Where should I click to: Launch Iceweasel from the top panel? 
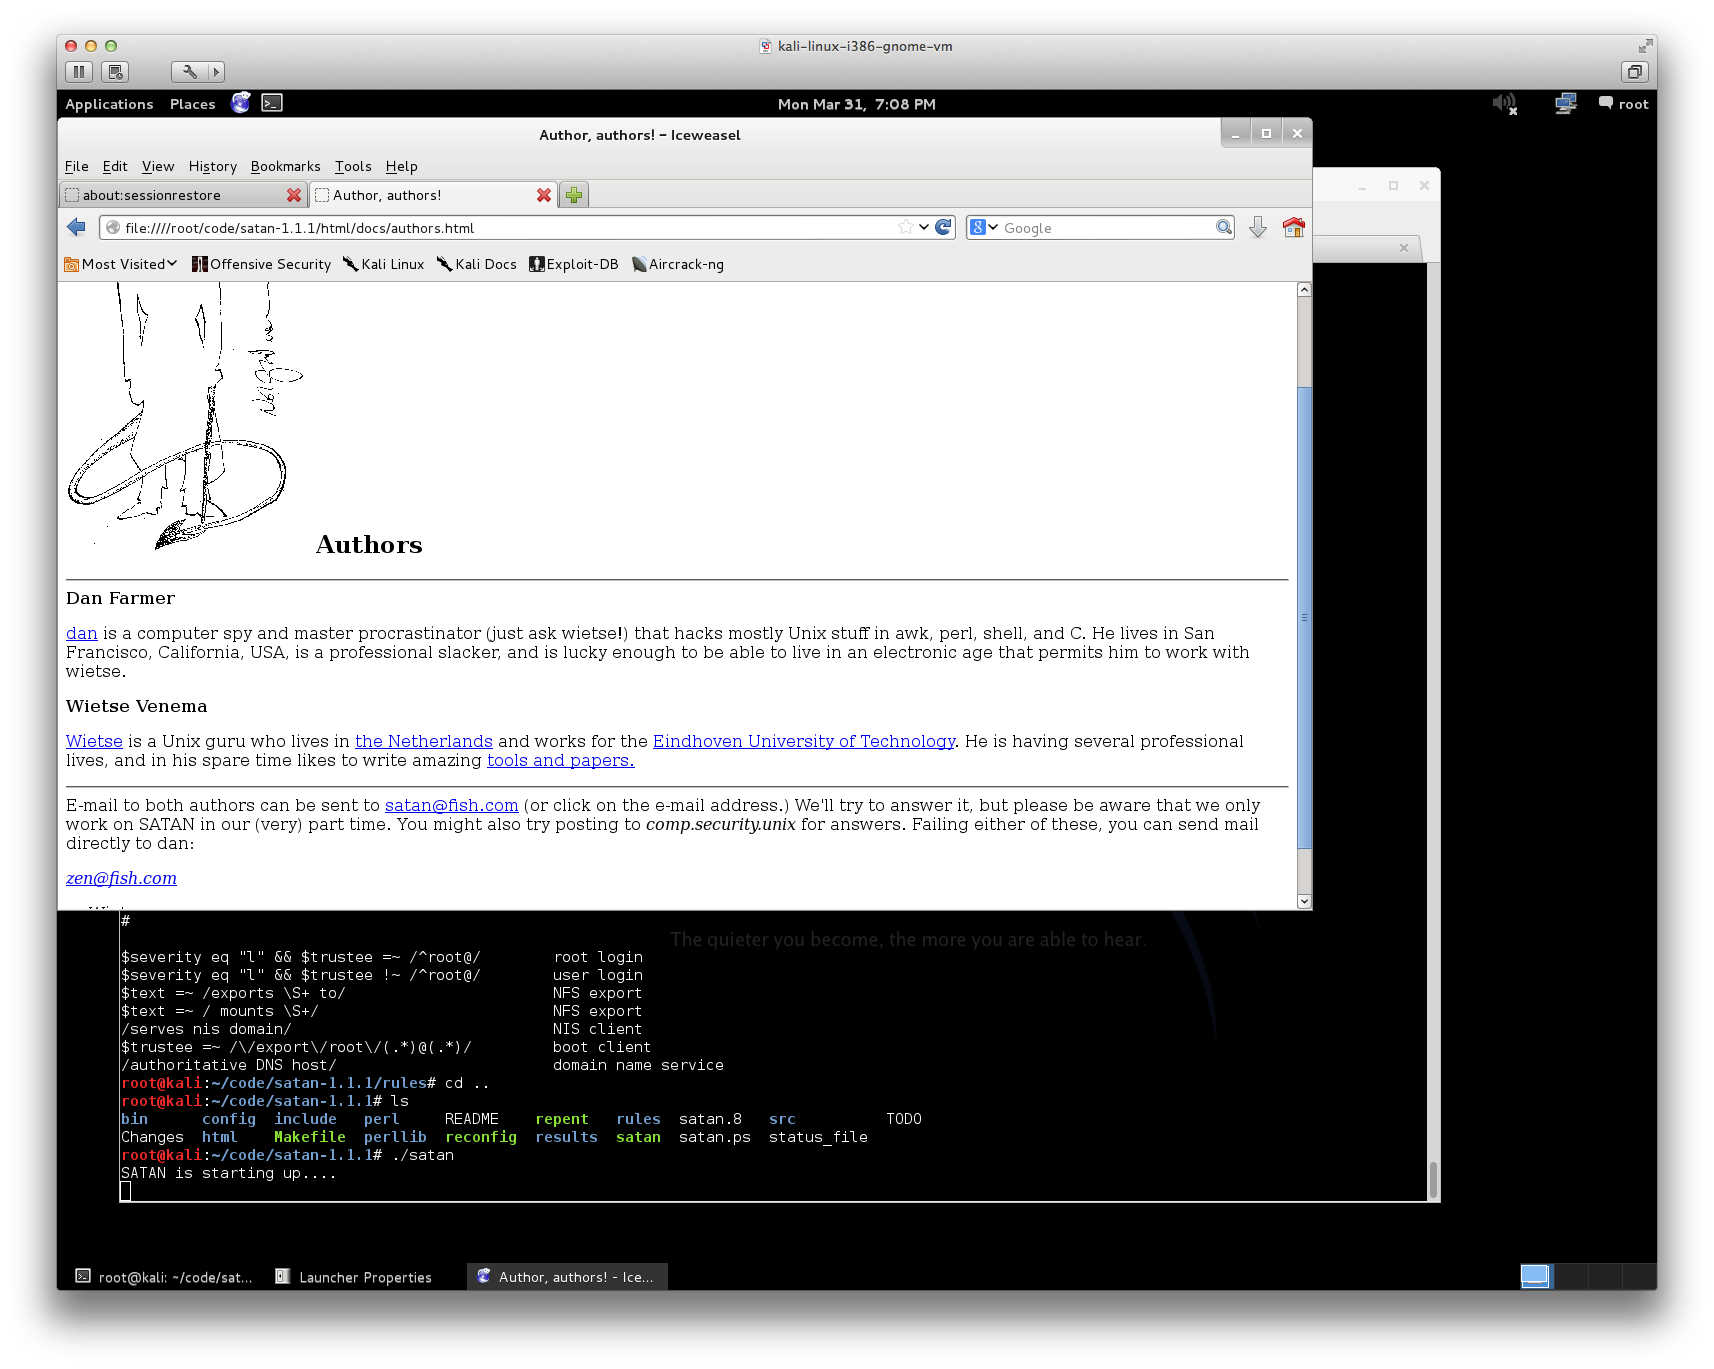click(241, 103)
